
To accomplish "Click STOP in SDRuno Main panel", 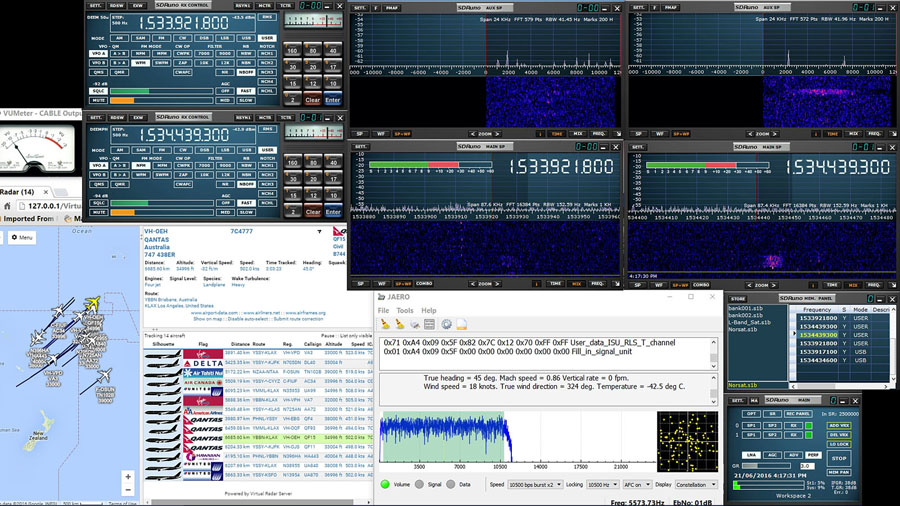I will click(x=839, y=458).
